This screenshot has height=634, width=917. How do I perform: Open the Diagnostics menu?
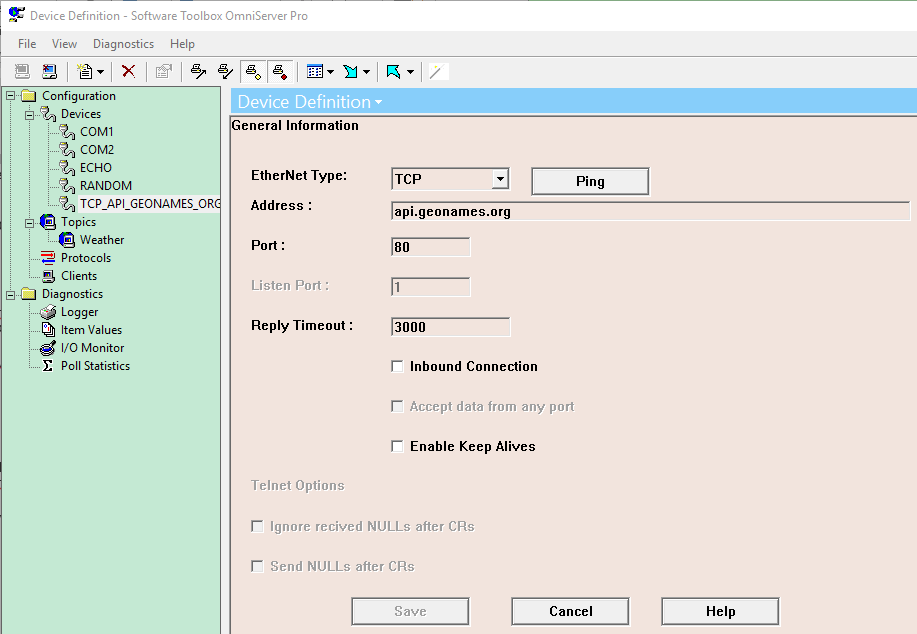coord(123,44)
